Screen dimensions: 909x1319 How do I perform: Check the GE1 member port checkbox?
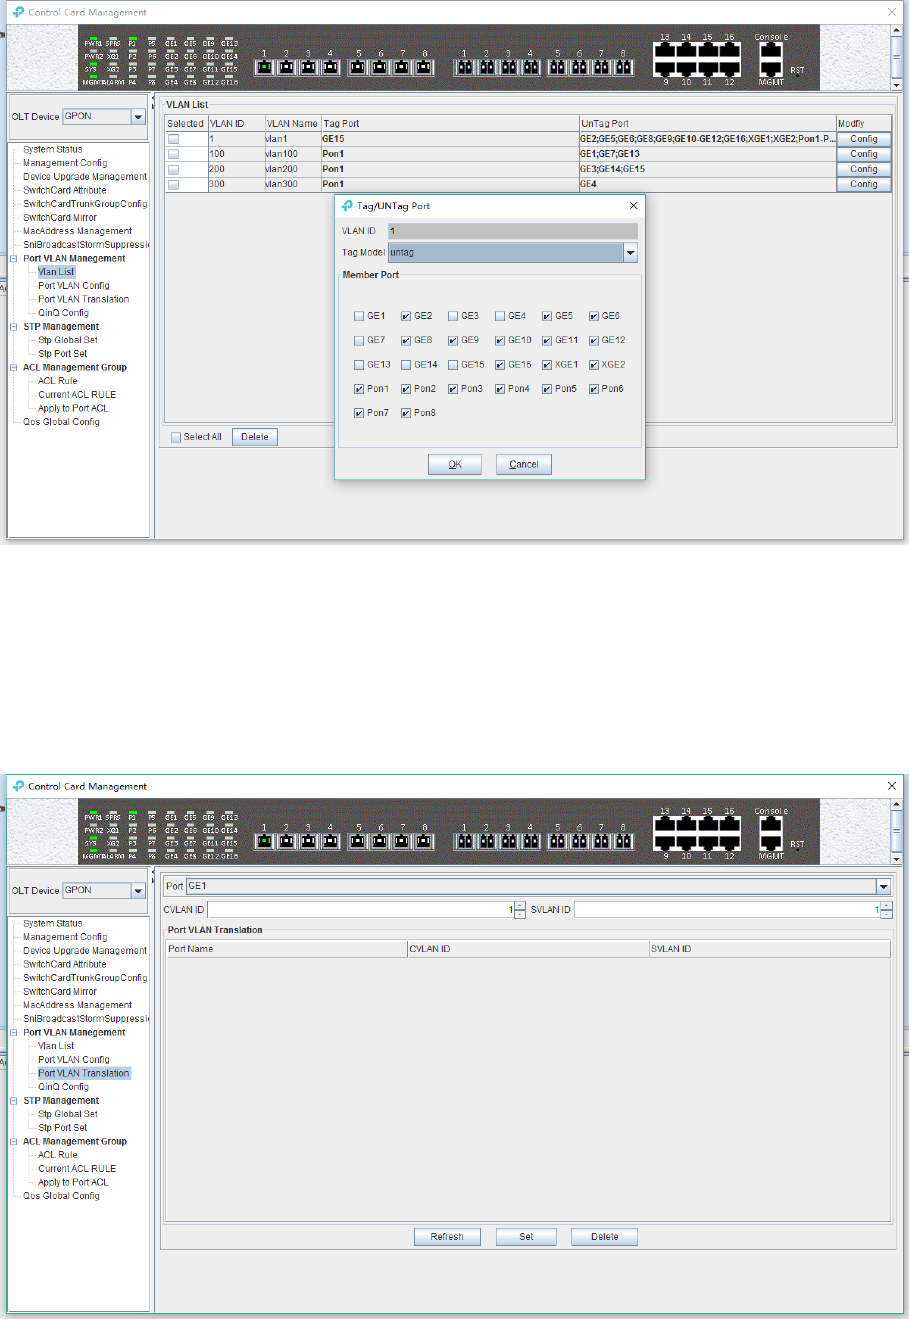click(359, 316)
